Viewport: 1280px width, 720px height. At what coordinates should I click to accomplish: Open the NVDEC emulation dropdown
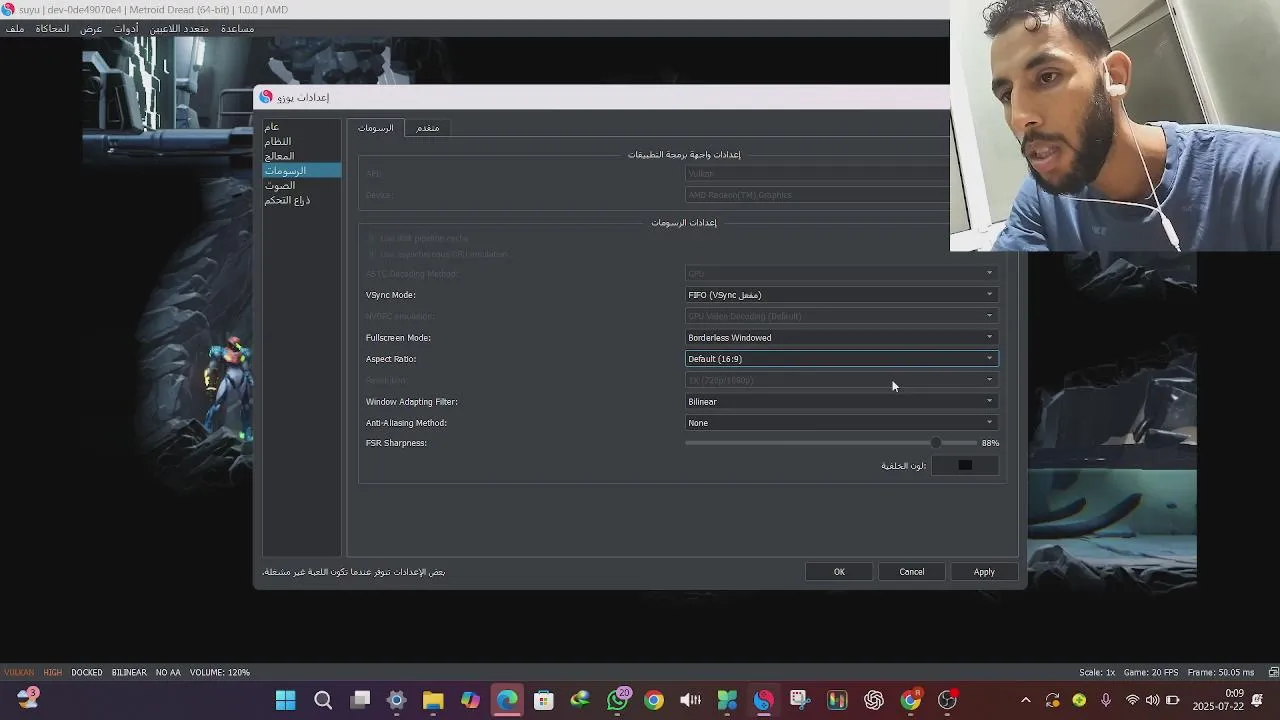coord(841,316)
